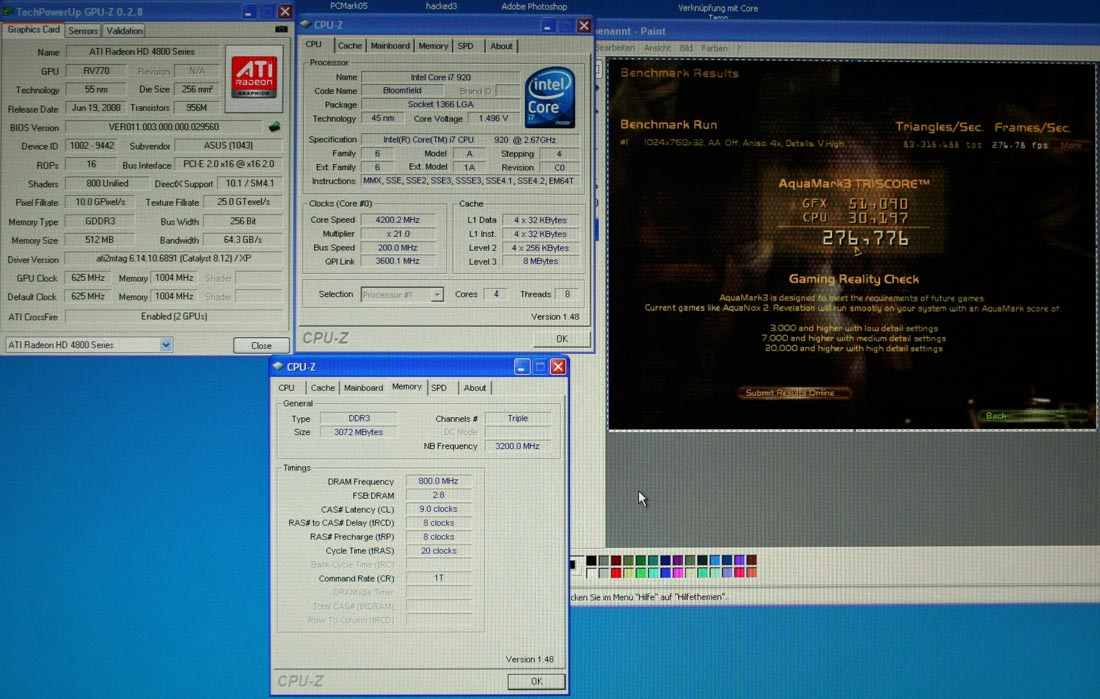Open the Farben menu in Paint
Screen dimensions: 1100x699
click(714, 48)
